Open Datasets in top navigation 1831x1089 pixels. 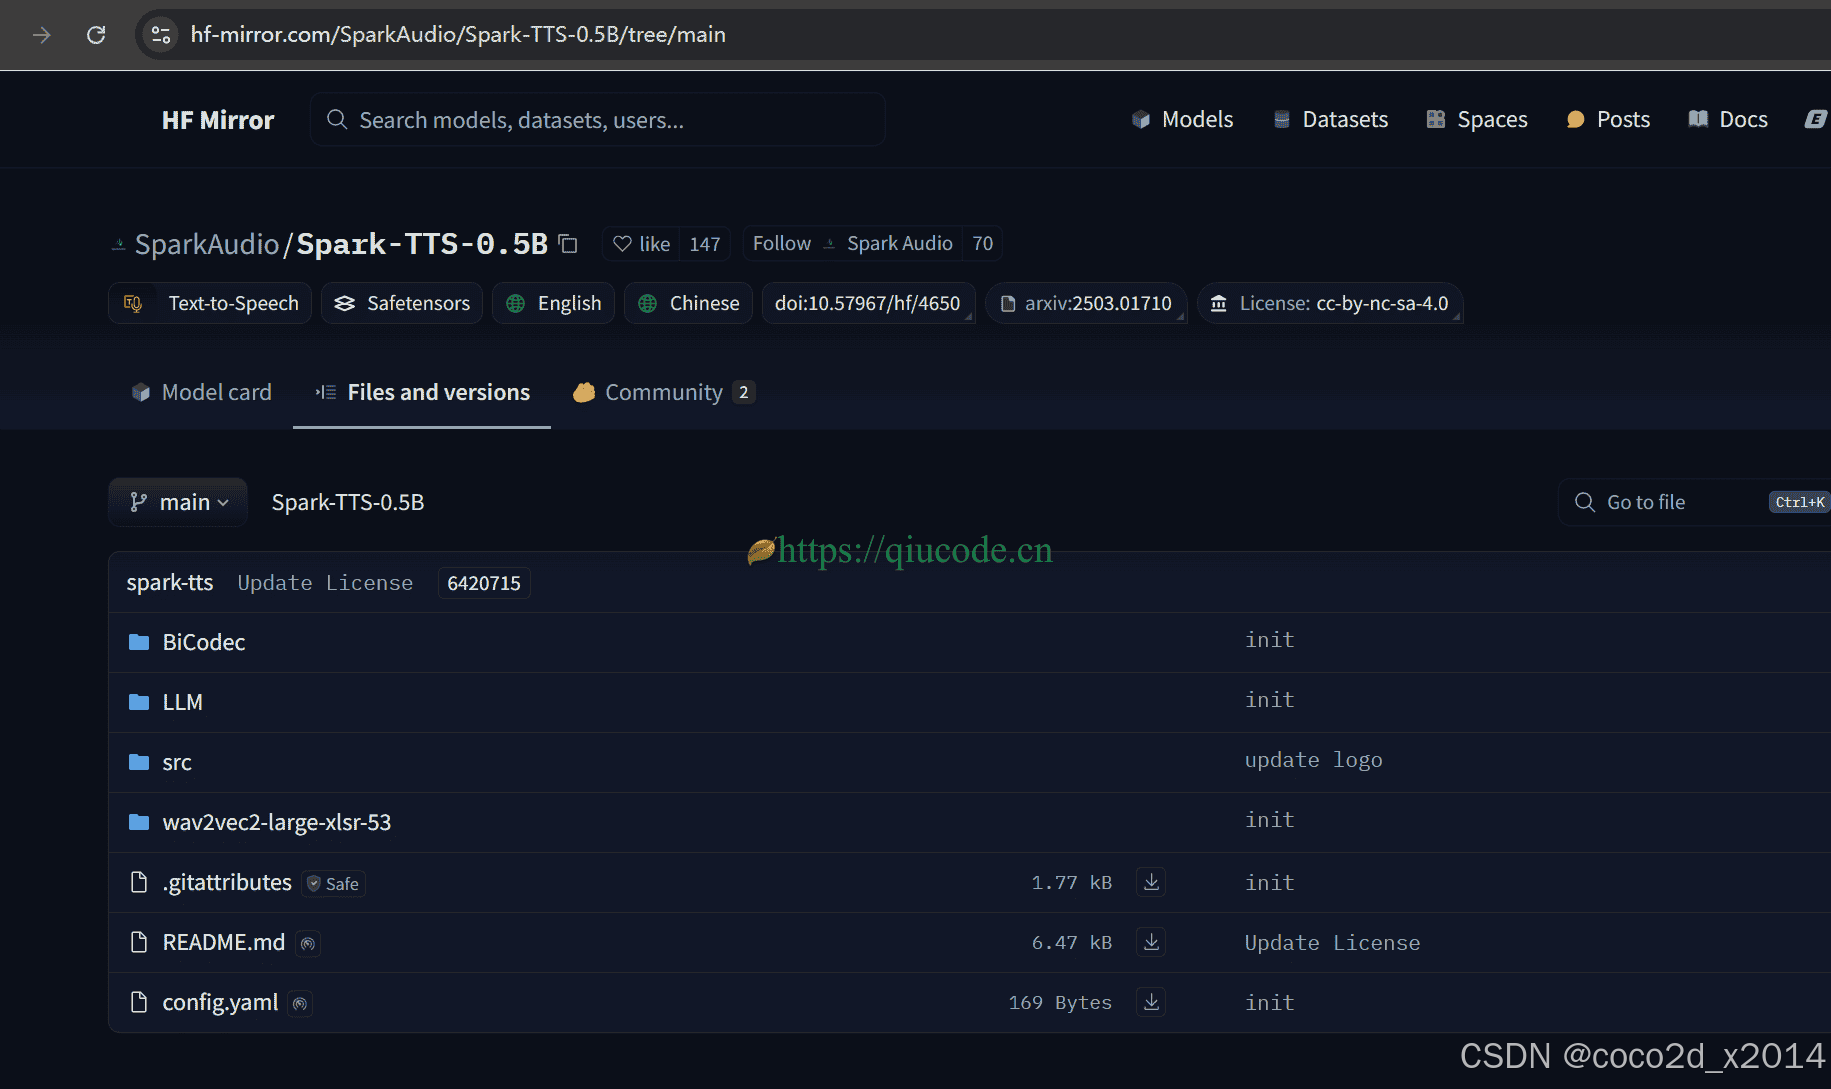click(1331, 120)
